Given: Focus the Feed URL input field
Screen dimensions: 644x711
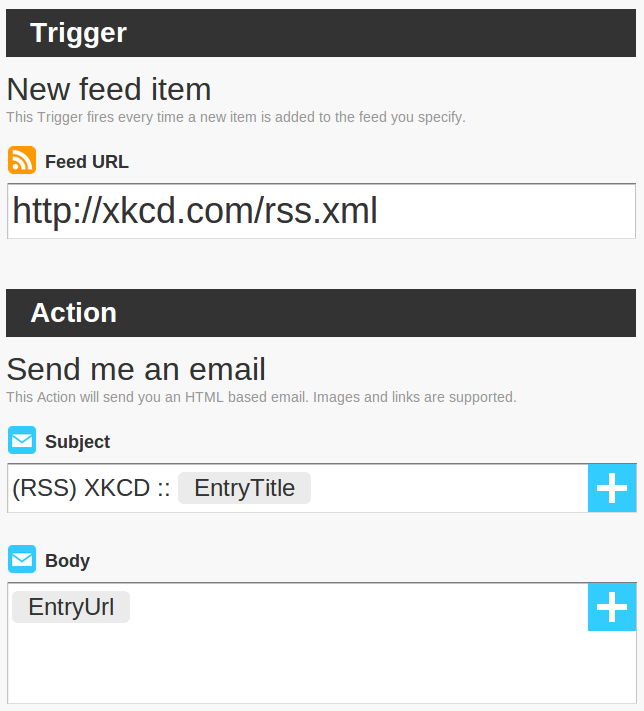Looking at the screenshot, I should point(322,211).
